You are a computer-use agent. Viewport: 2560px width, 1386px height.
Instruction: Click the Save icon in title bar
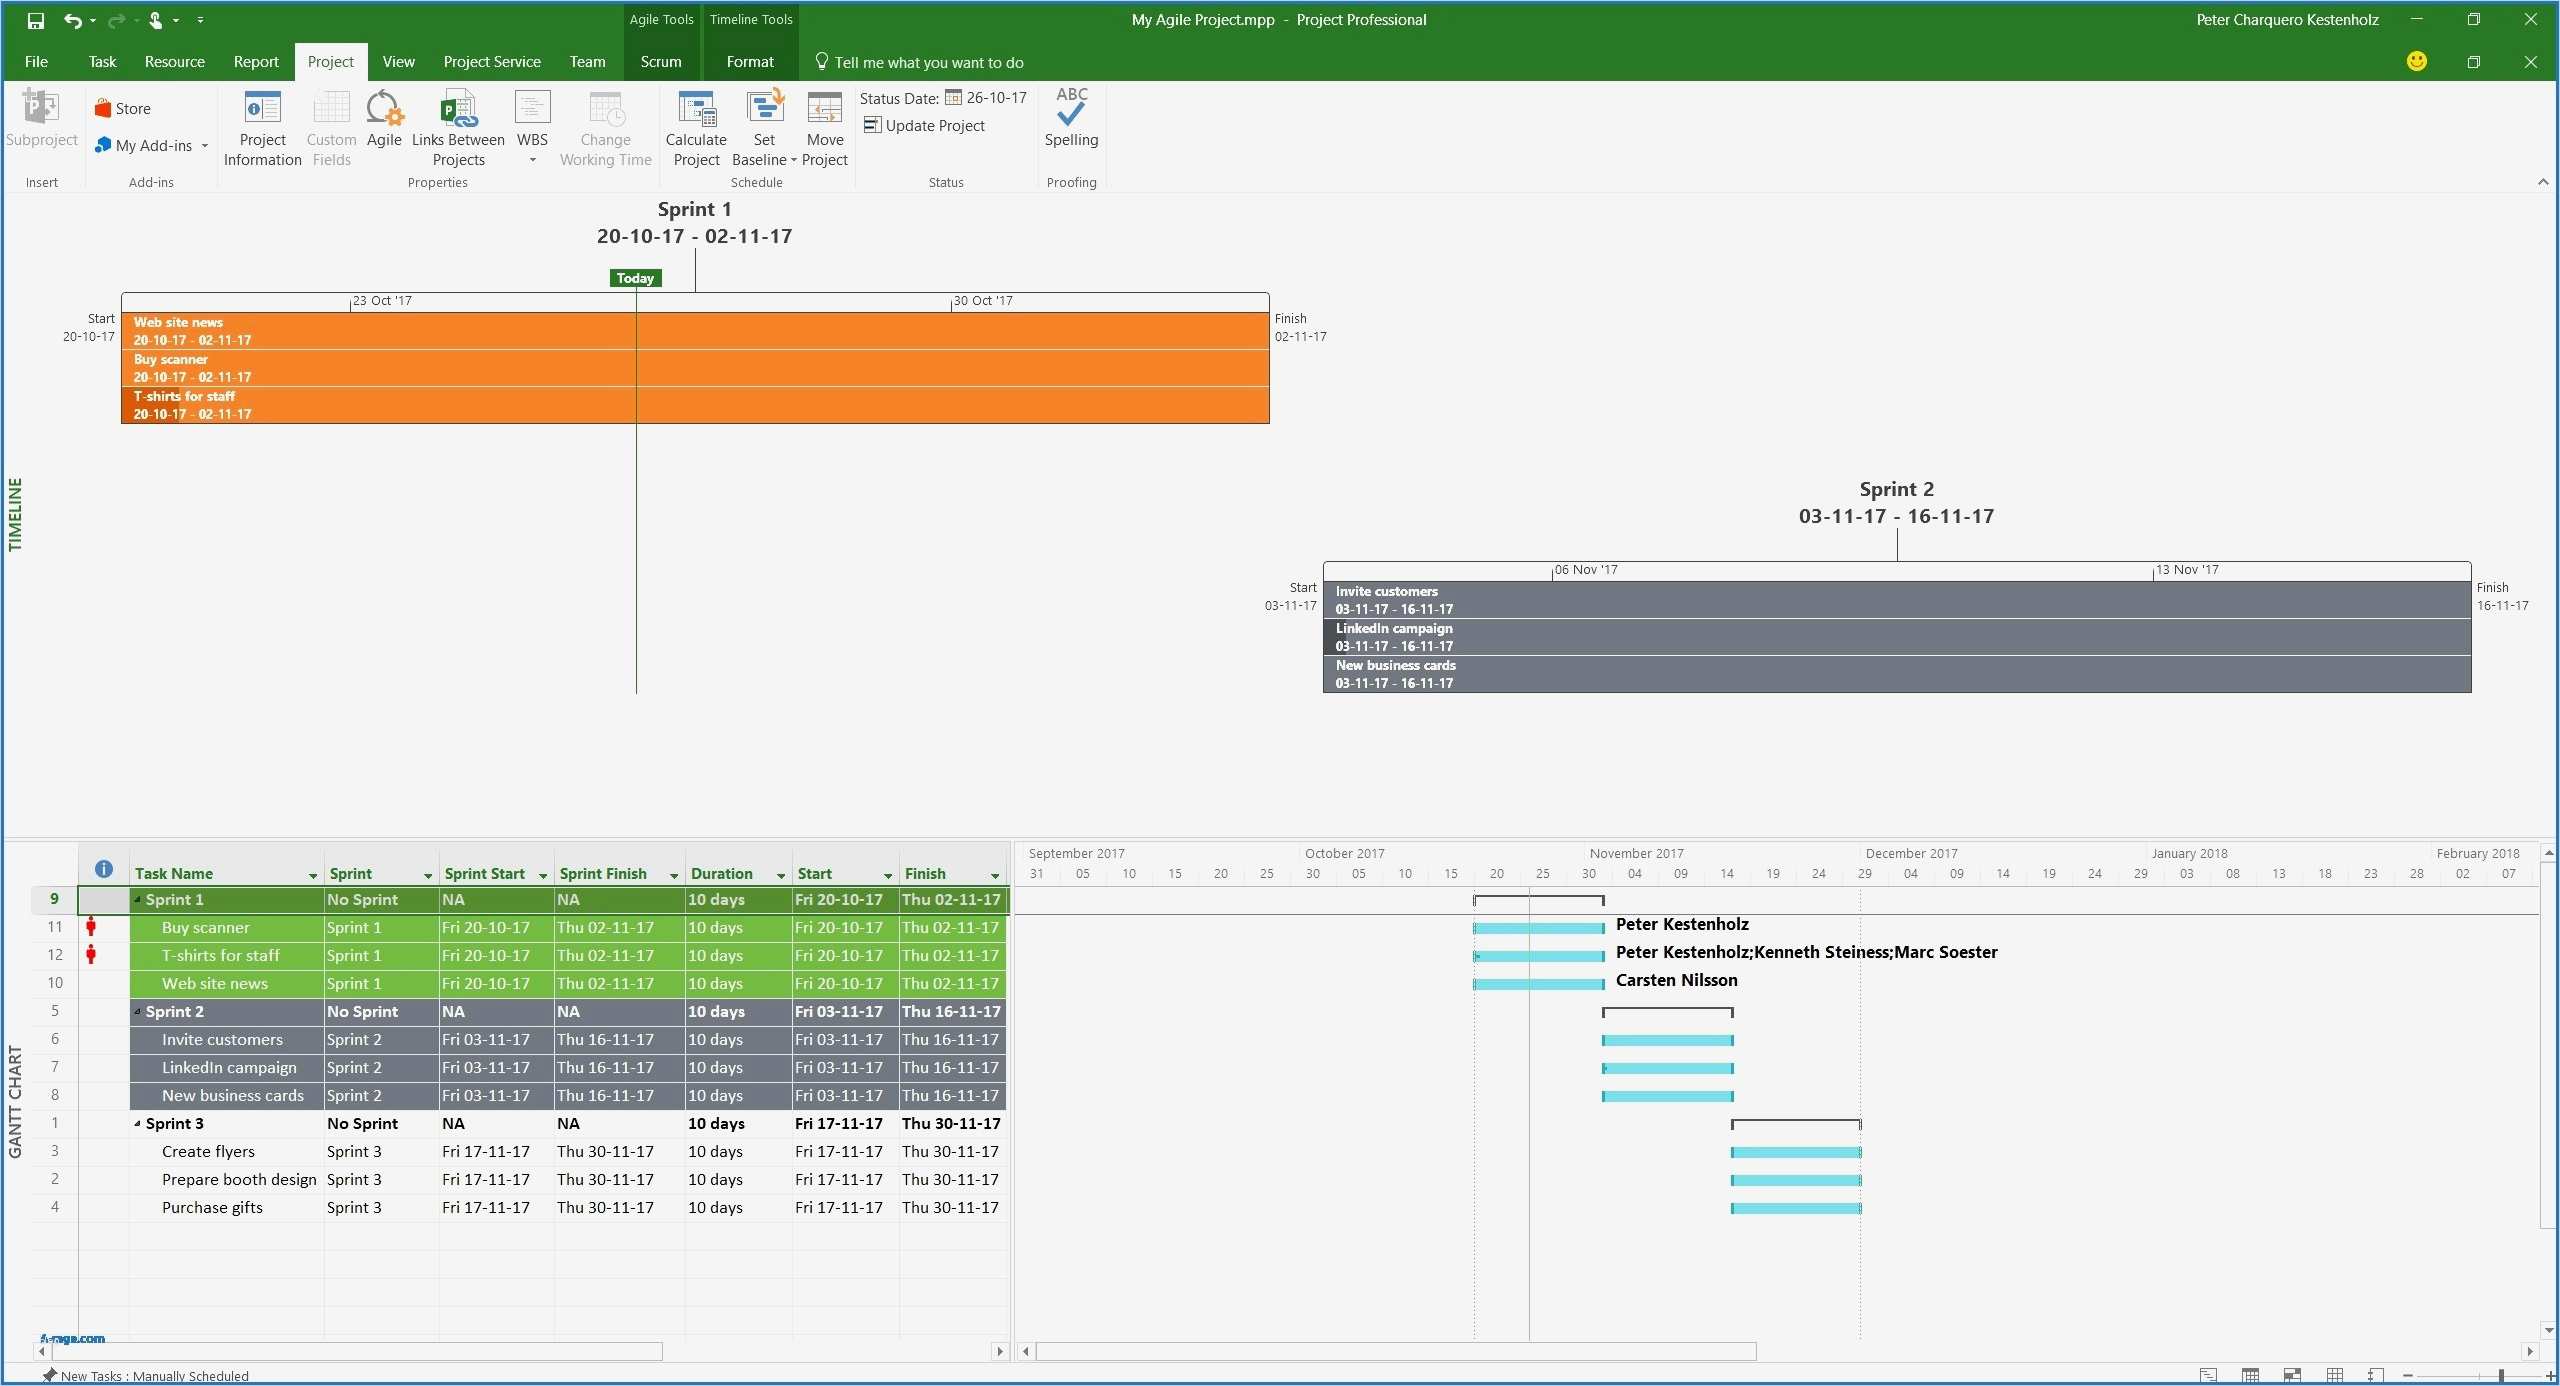pyautogui.click(x=36, y=20)
